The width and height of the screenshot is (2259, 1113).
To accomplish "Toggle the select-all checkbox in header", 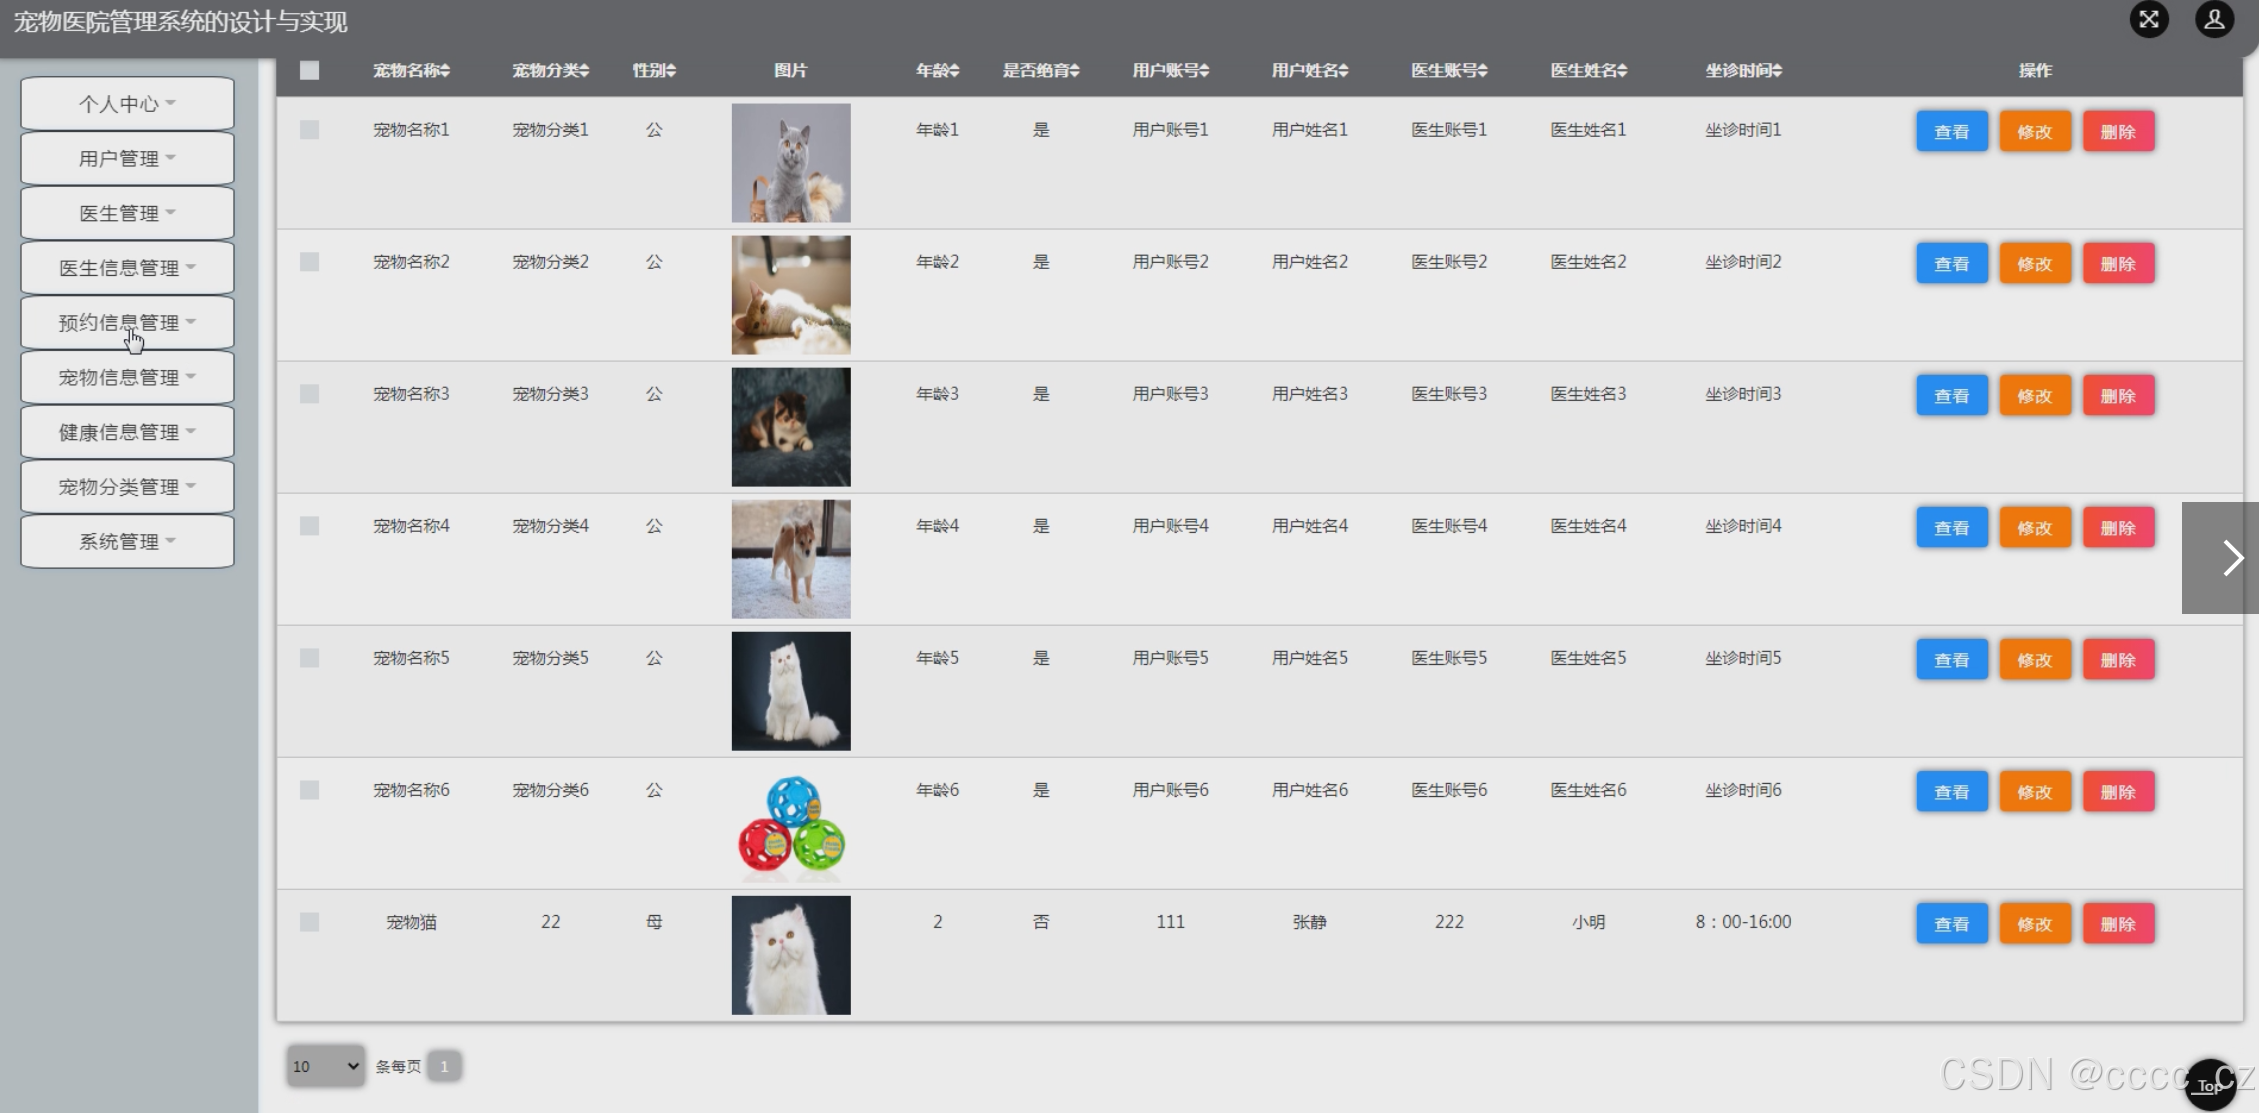I will click(x=309, y=71).
